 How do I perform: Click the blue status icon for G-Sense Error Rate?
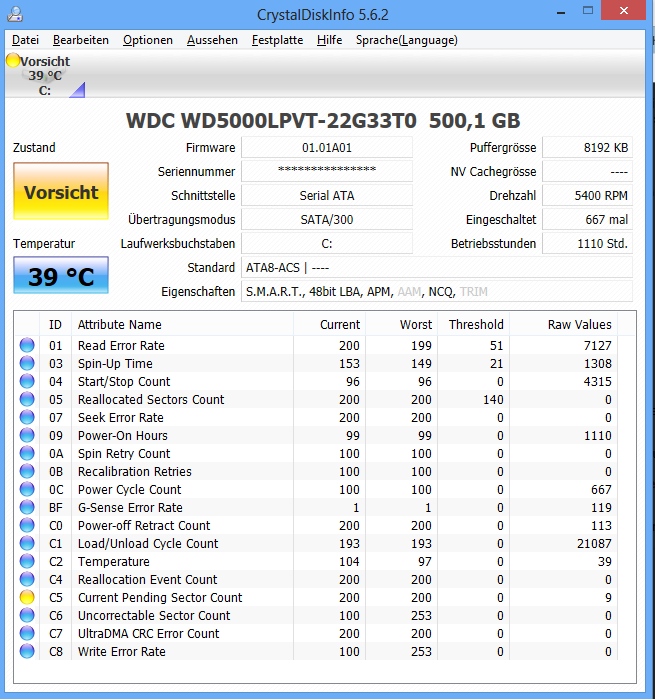click(x=27, y=507)
